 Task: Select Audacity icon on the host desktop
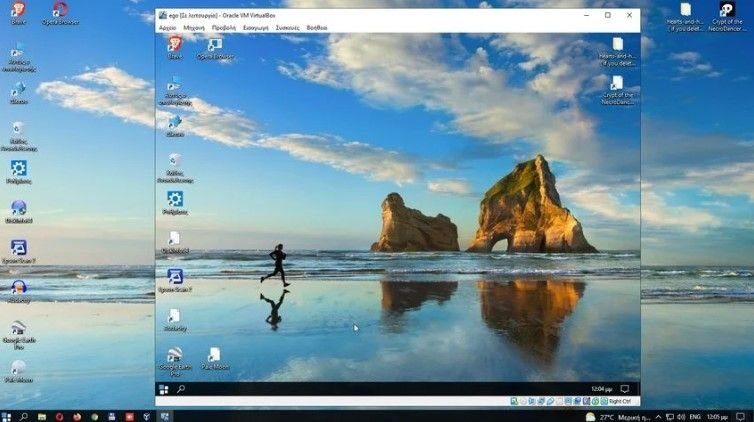click(x=18, y=288)
